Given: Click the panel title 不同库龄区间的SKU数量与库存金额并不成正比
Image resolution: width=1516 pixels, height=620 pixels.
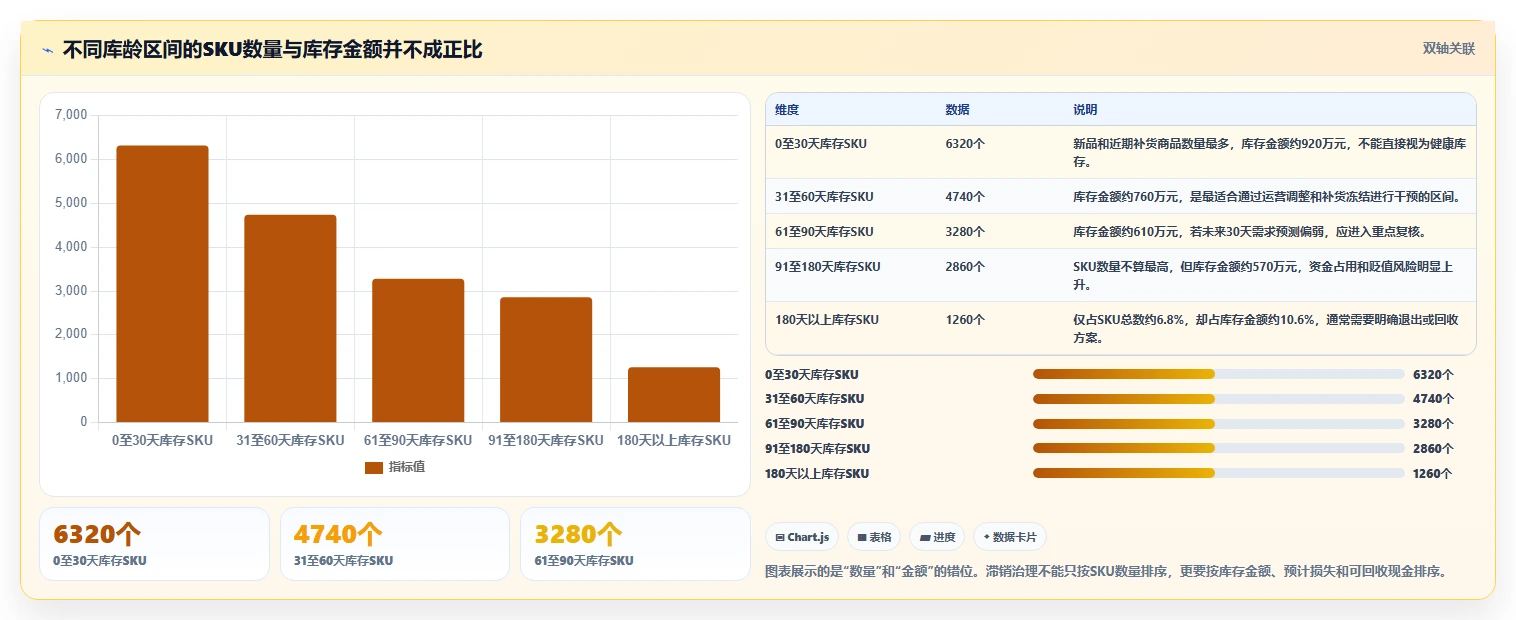Looking at the screenshot, I should [272, 50].
